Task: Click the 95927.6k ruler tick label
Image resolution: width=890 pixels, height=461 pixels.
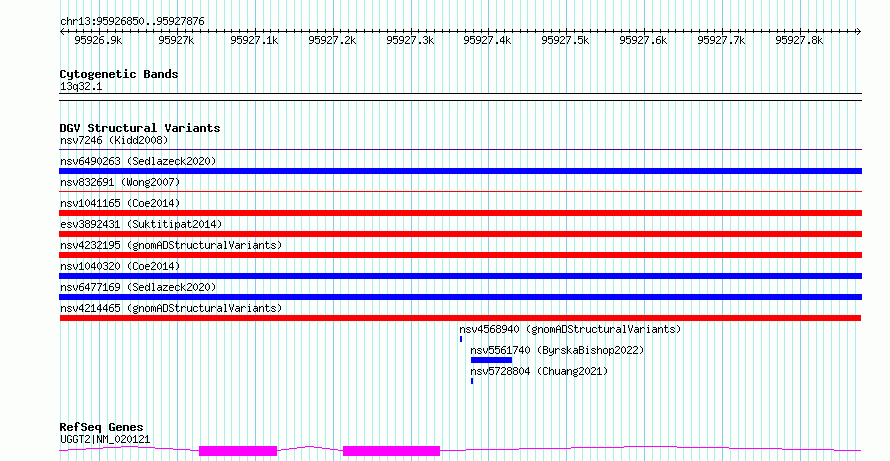Action: (x=643, y=40)
